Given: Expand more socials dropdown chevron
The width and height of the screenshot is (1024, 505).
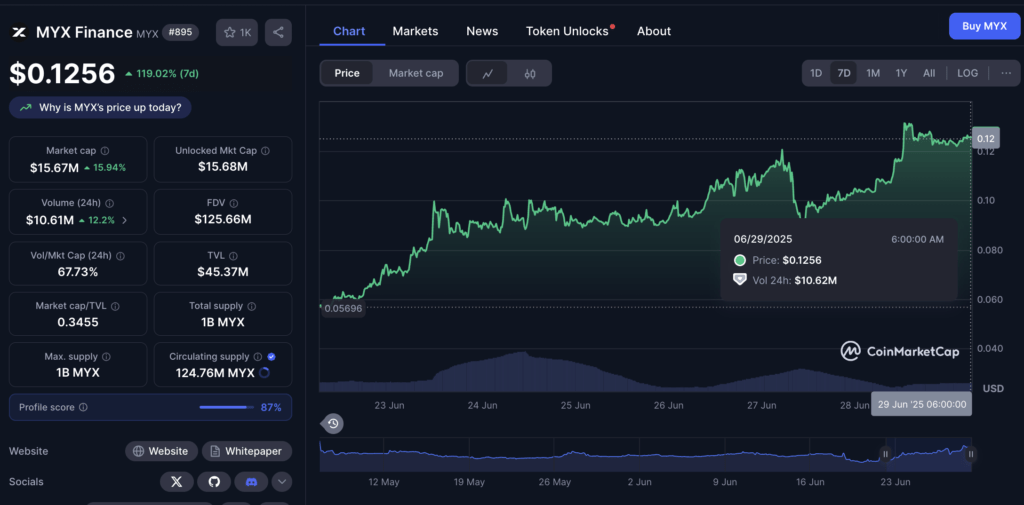Looking at the screenshot, I should pos(281,482).
